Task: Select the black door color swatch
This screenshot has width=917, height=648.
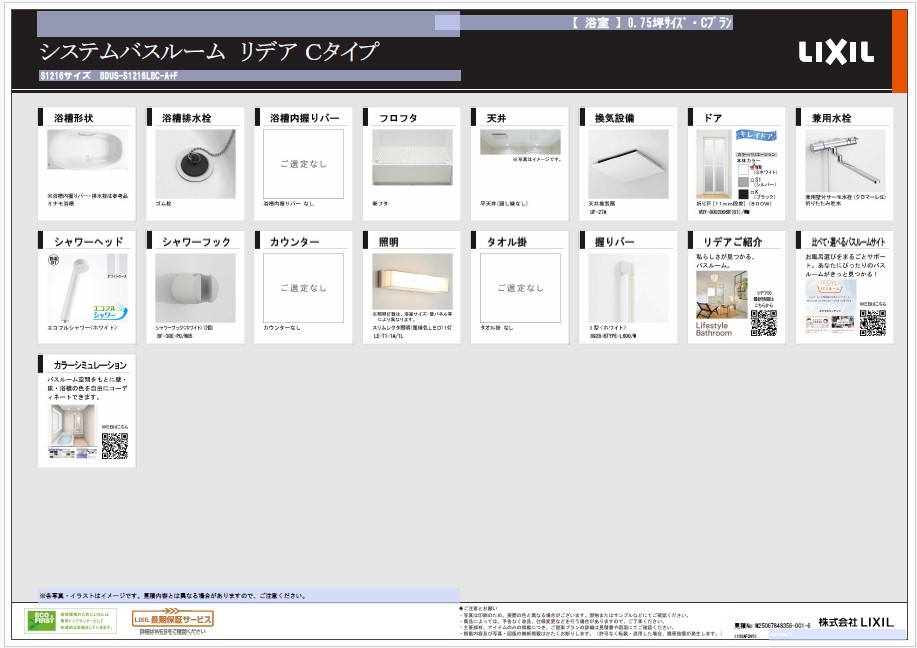Action: click(743, 194)
